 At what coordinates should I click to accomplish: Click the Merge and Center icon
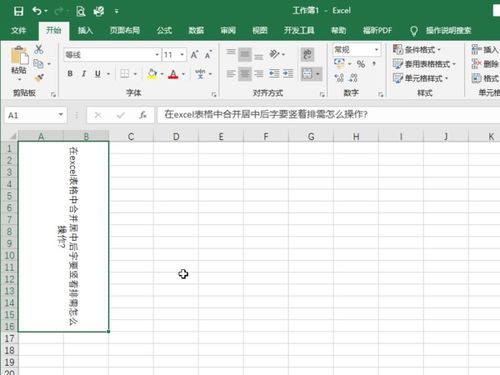(x=307, y=74)
